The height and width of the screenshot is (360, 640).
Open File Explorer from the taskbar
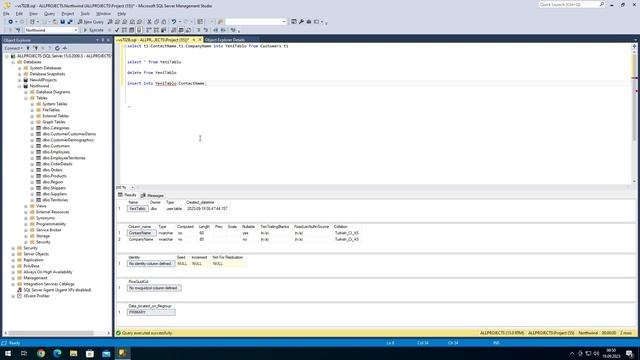click(73, 353)
